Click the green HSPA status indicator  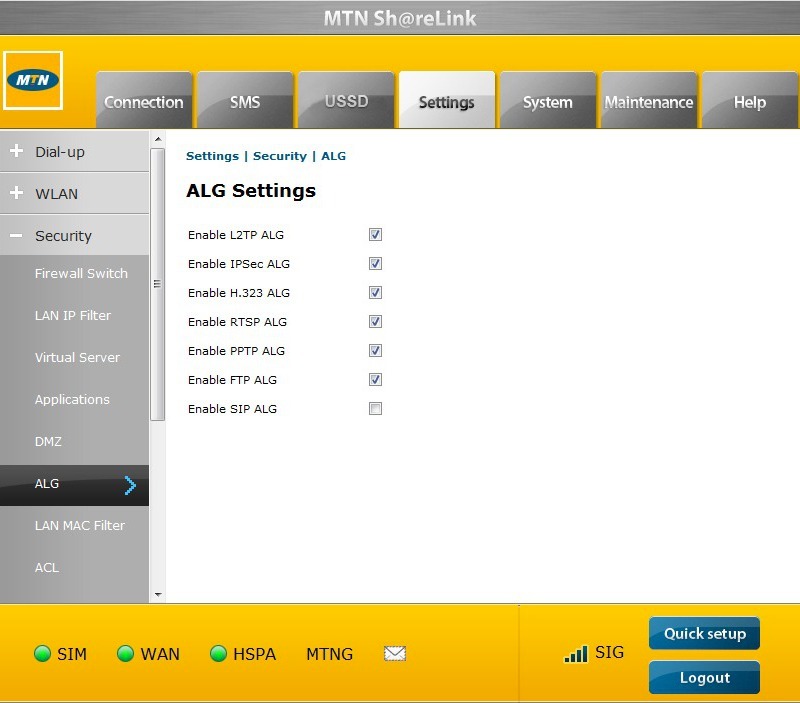[217, 654]
